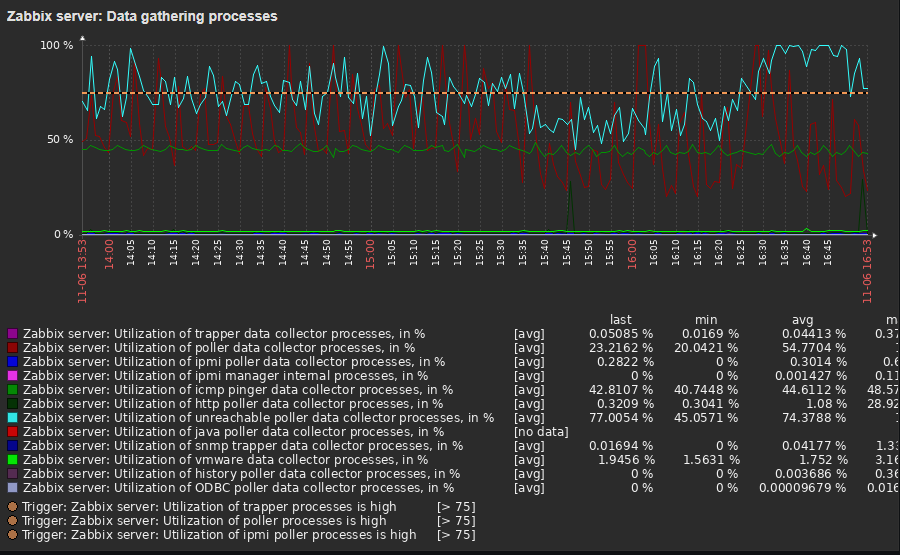
Task: Click the min value '40.7448 %'
Action: [x=706, y=390]
